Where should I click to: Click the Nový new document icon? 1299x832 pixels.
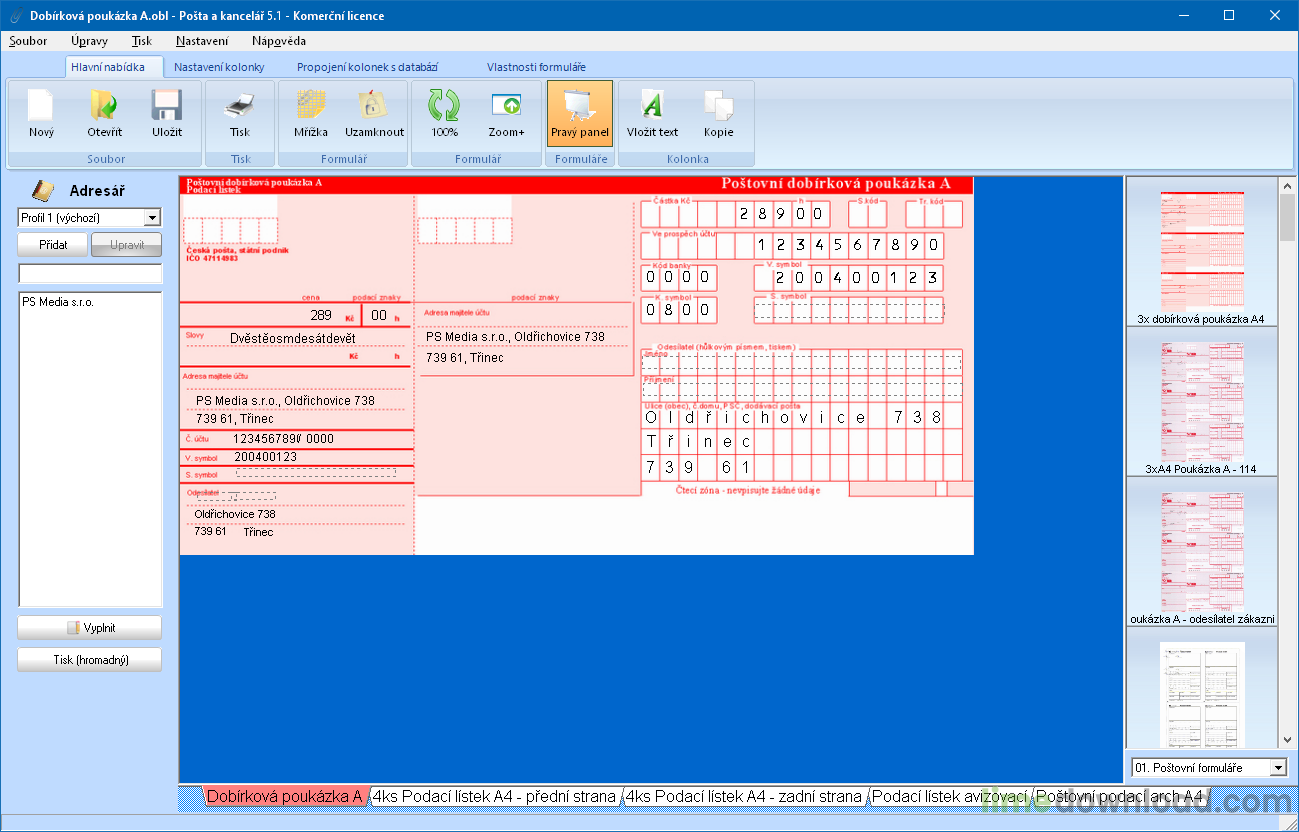tap(41, 106)
